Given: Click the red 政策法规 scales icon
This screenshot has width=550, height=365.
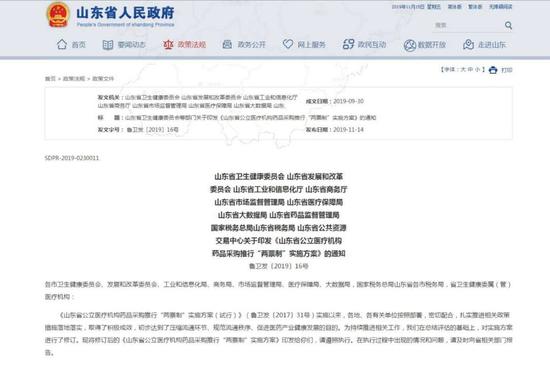Looking at the screenshot, I should [168, 45].
